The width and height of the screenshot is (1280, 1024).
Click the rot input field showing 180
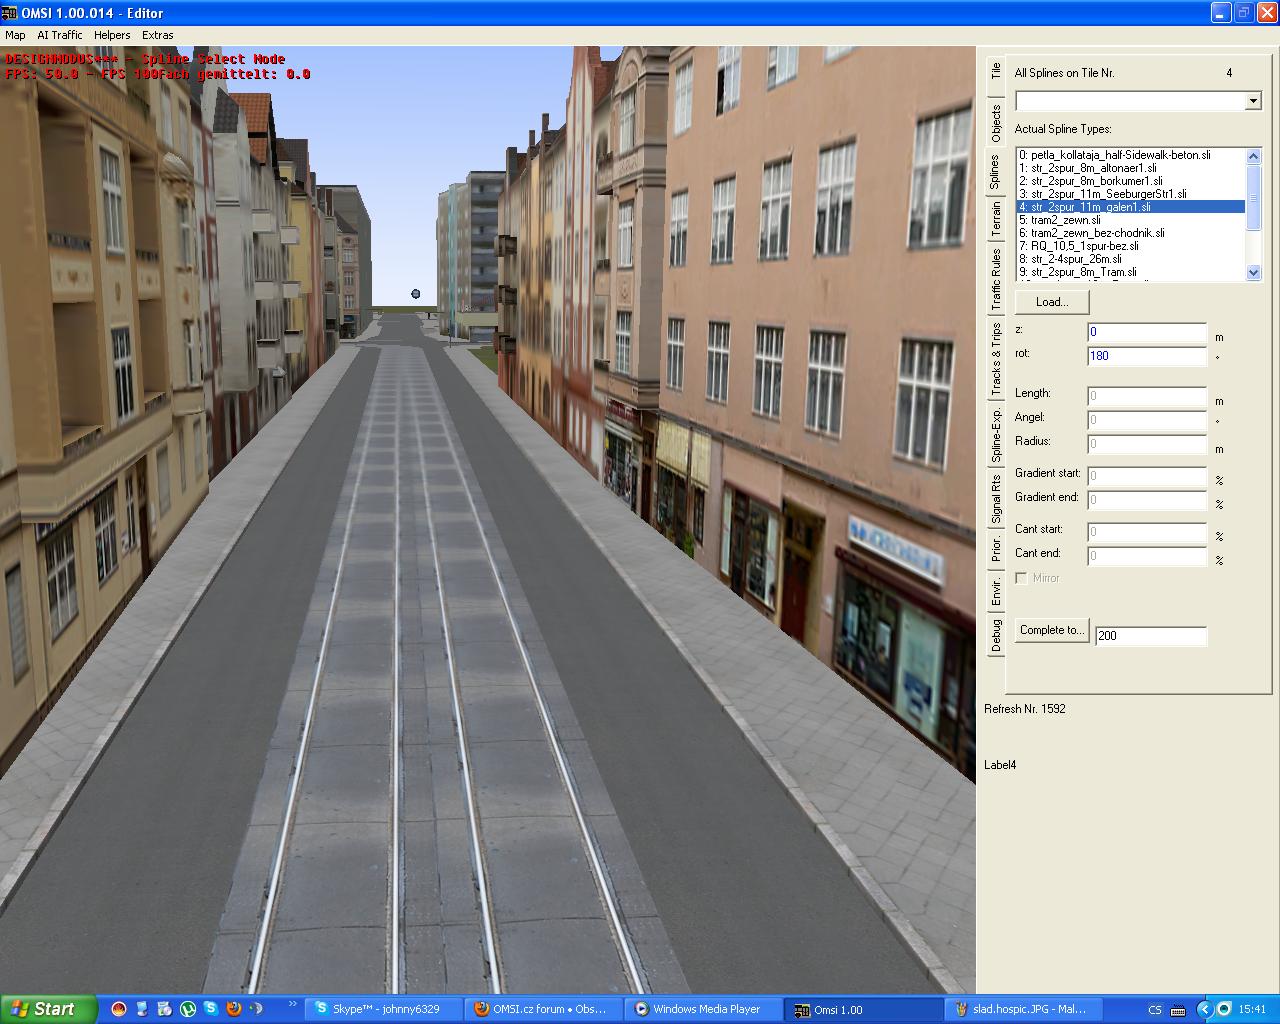pos(1146,356)
